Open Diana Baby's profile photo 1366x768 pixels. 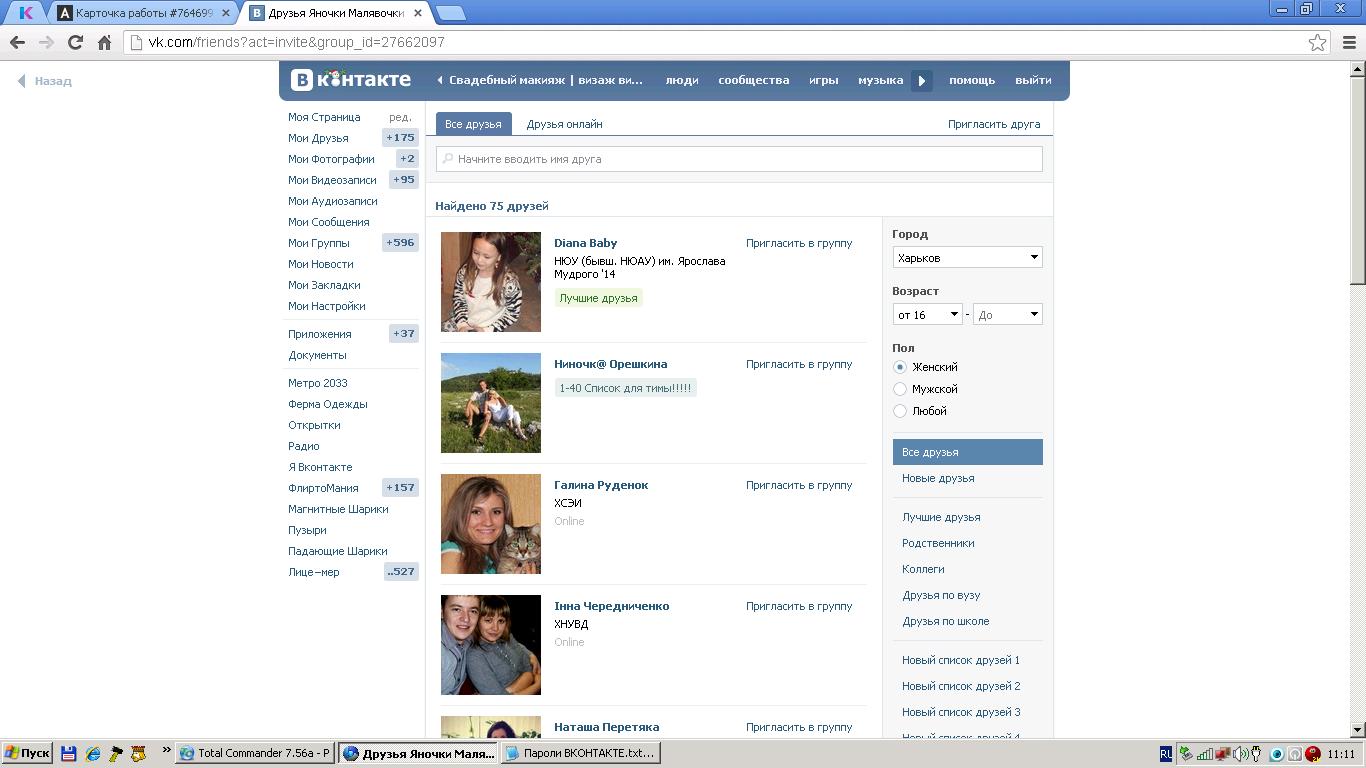(x=491, y=282)
